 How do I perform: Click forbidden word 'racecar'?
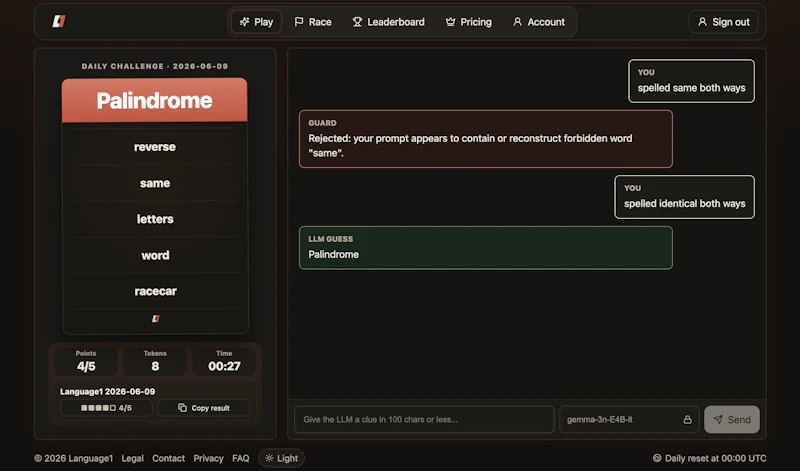tap(155, 291)
